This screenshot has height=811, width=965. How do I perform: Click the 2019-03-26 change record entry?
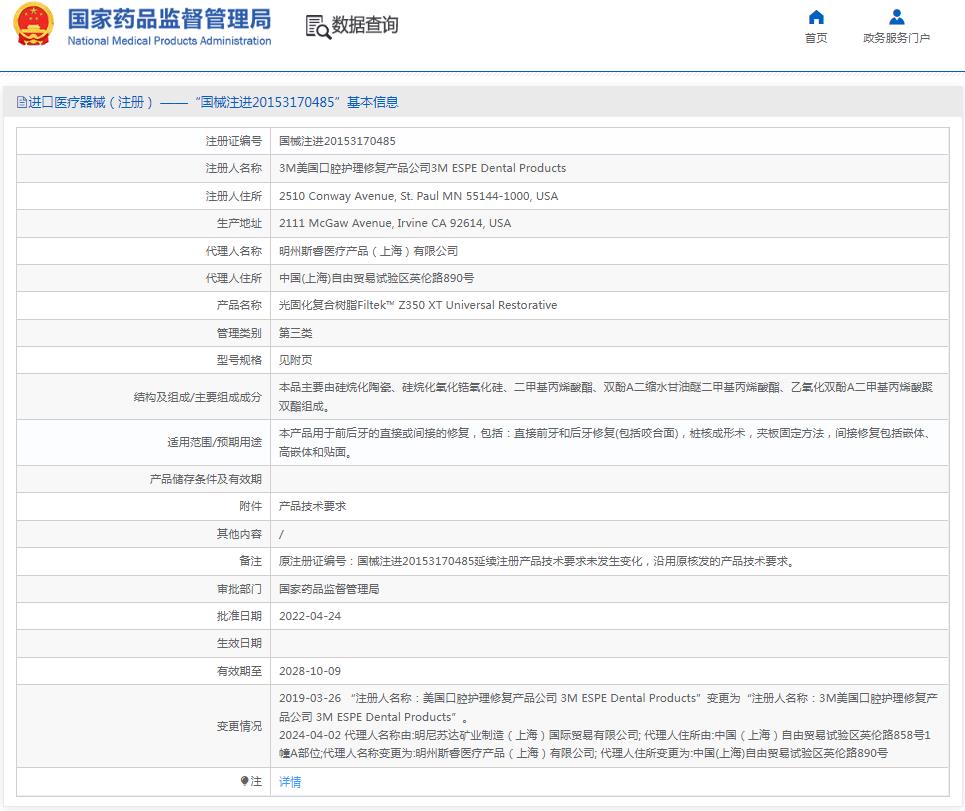click(x=609, y=707)
